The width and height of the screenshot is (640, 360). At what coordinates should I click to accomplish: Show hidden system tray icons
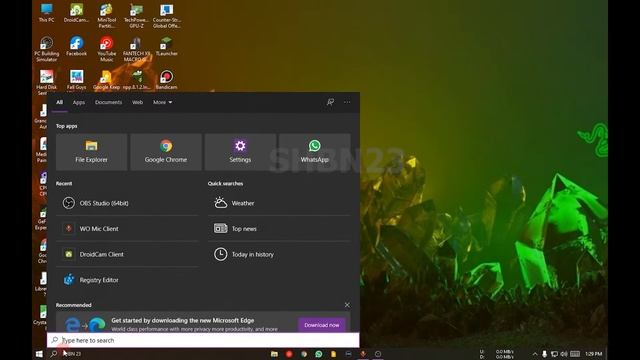point(535,354)
